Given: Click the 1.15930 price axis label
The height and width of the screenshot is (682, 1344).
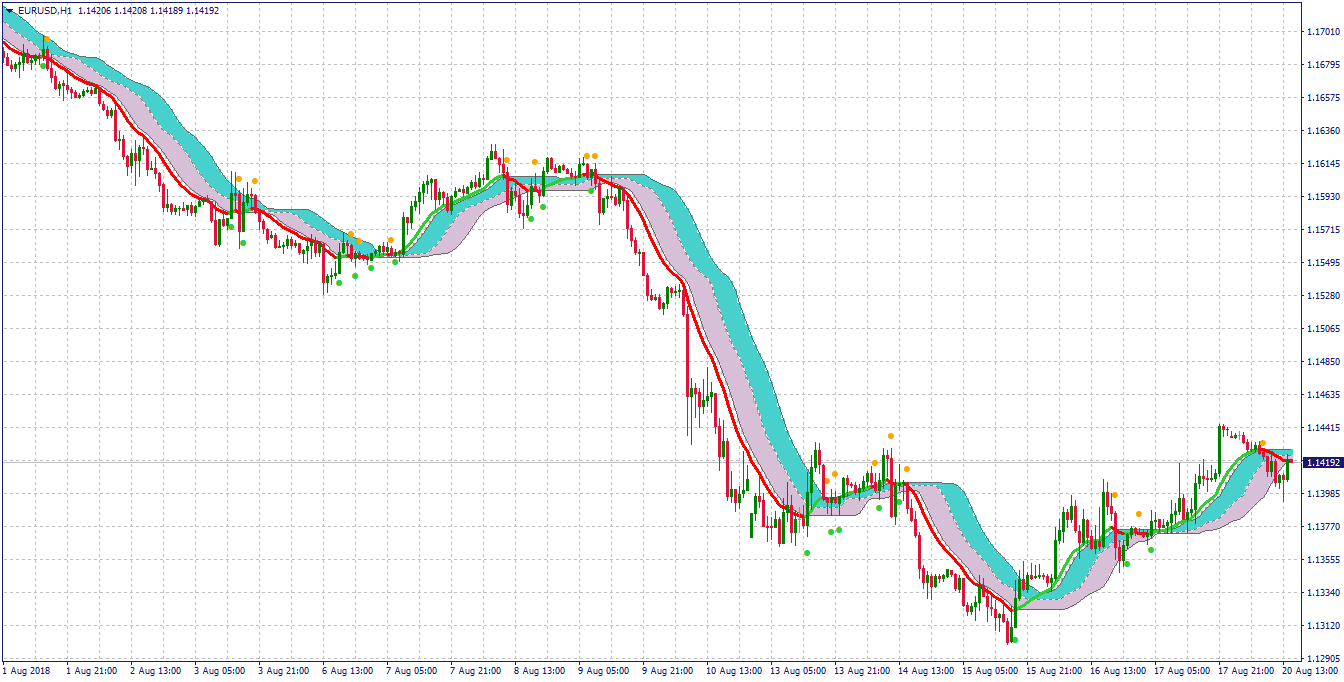Looking at the screenshot, I should click(x=1323, y=197).
